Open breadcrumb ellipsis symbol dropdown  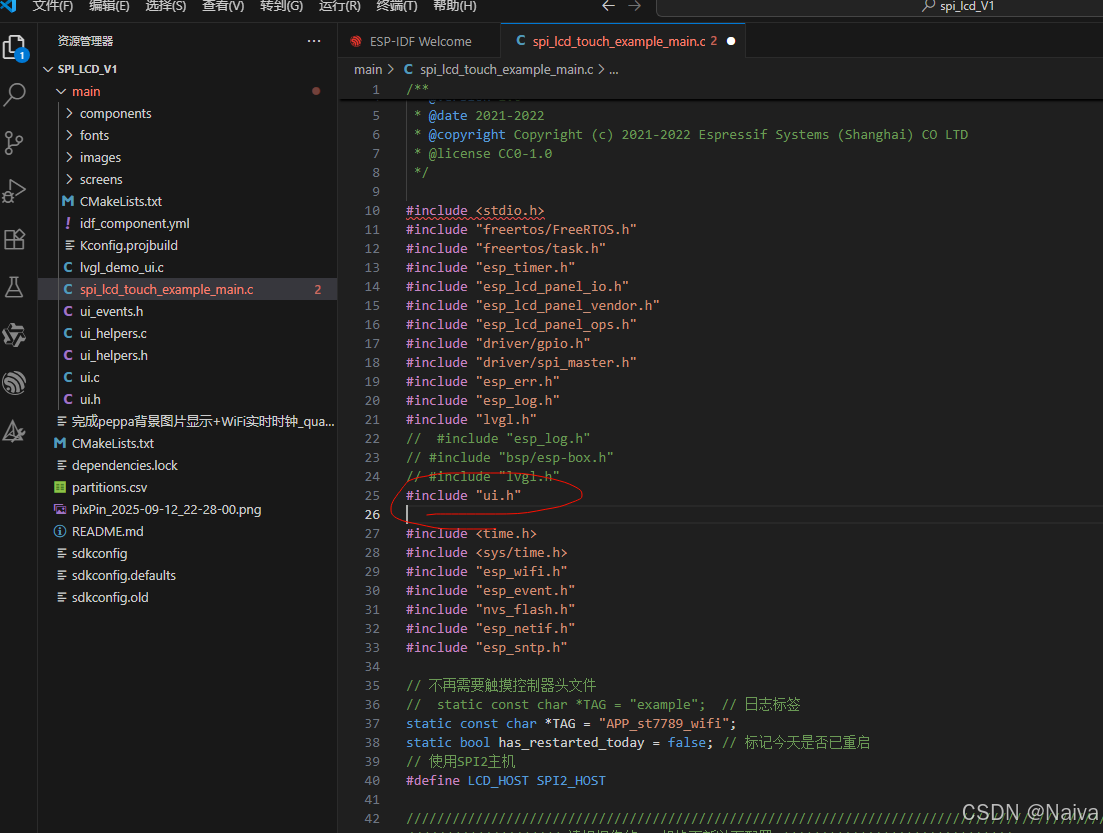click(613, 70)
